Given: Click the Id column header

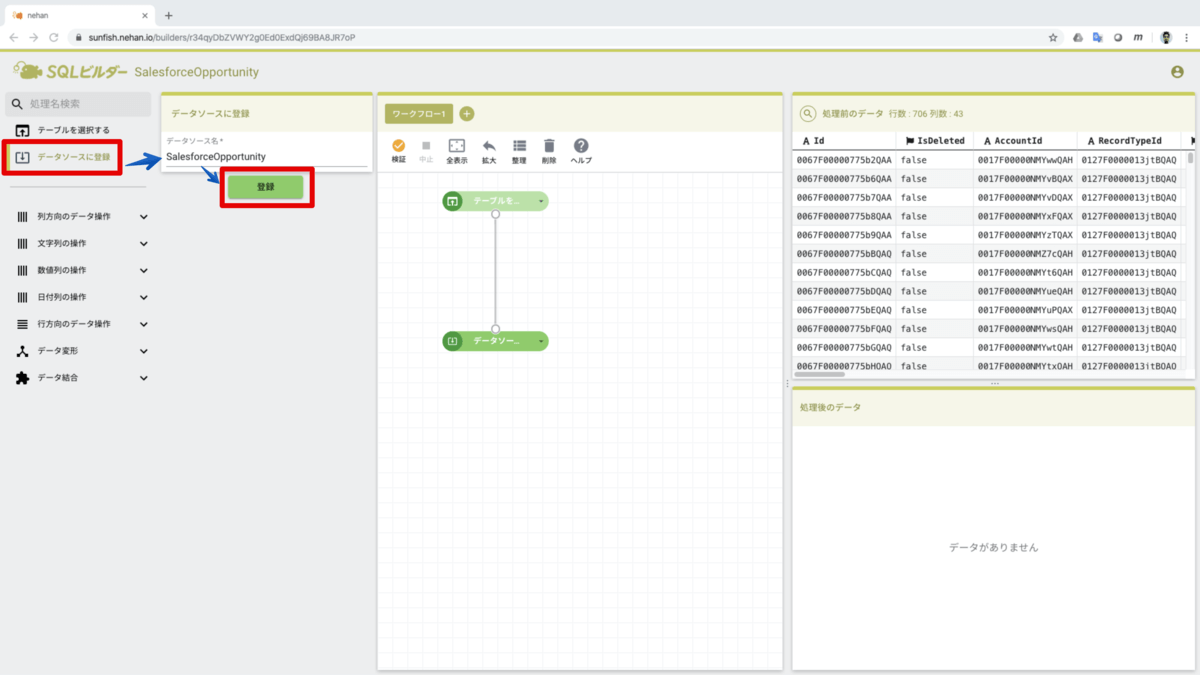Looking at the screenshot, I should click(x=843, y=141).
